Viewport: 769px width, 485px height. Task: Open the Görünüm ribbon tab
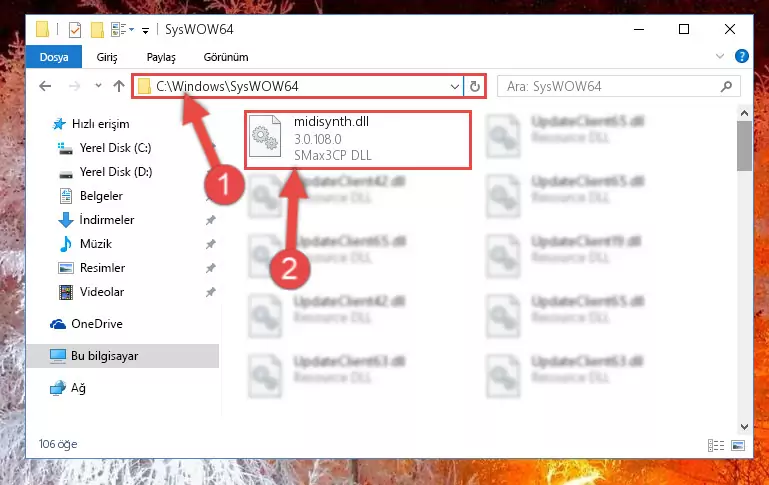click(226, 57)
